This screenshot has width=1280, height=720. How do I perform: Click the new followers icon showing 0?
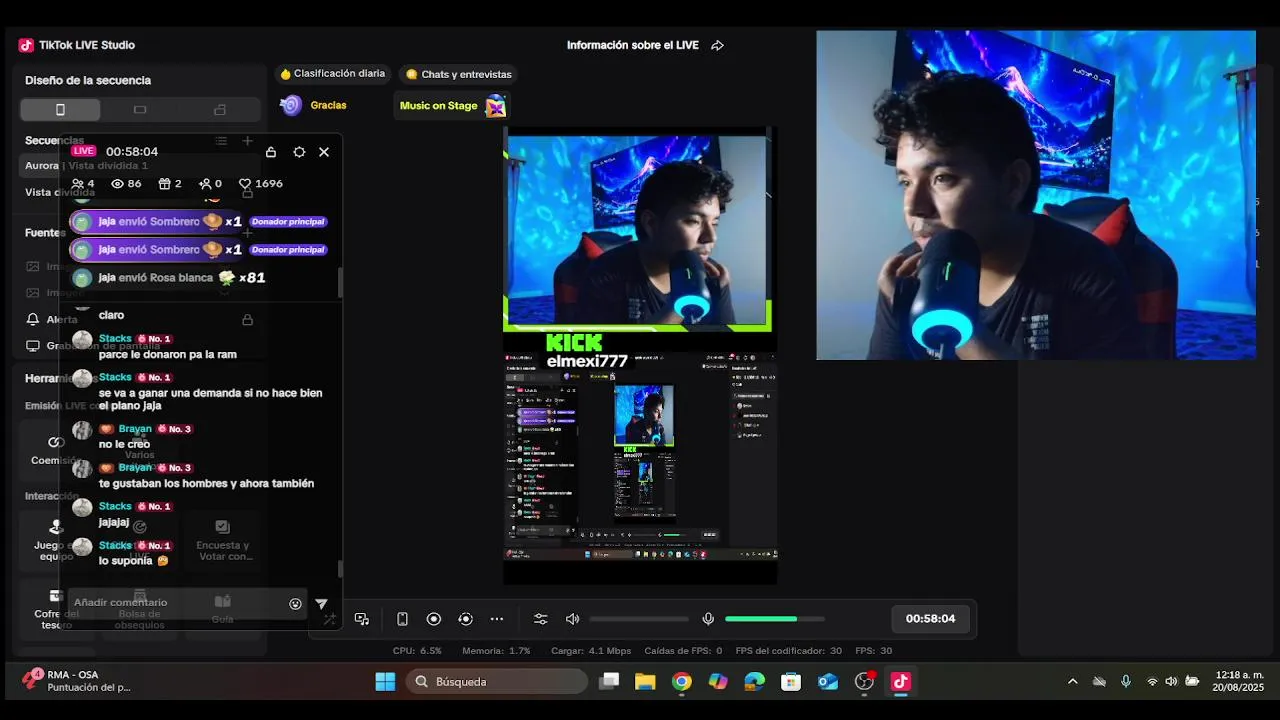coord(210,184)
